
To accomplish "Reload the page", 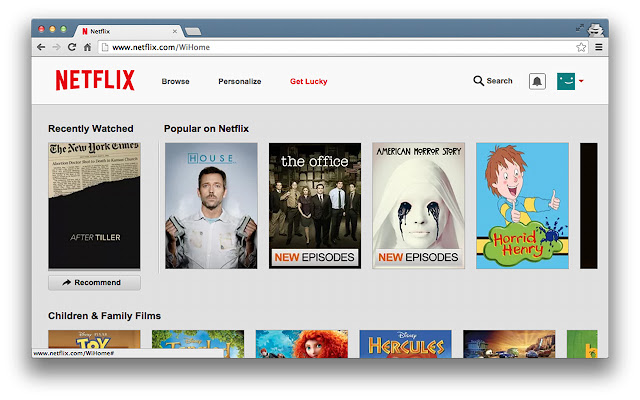I will pos(72,47).
